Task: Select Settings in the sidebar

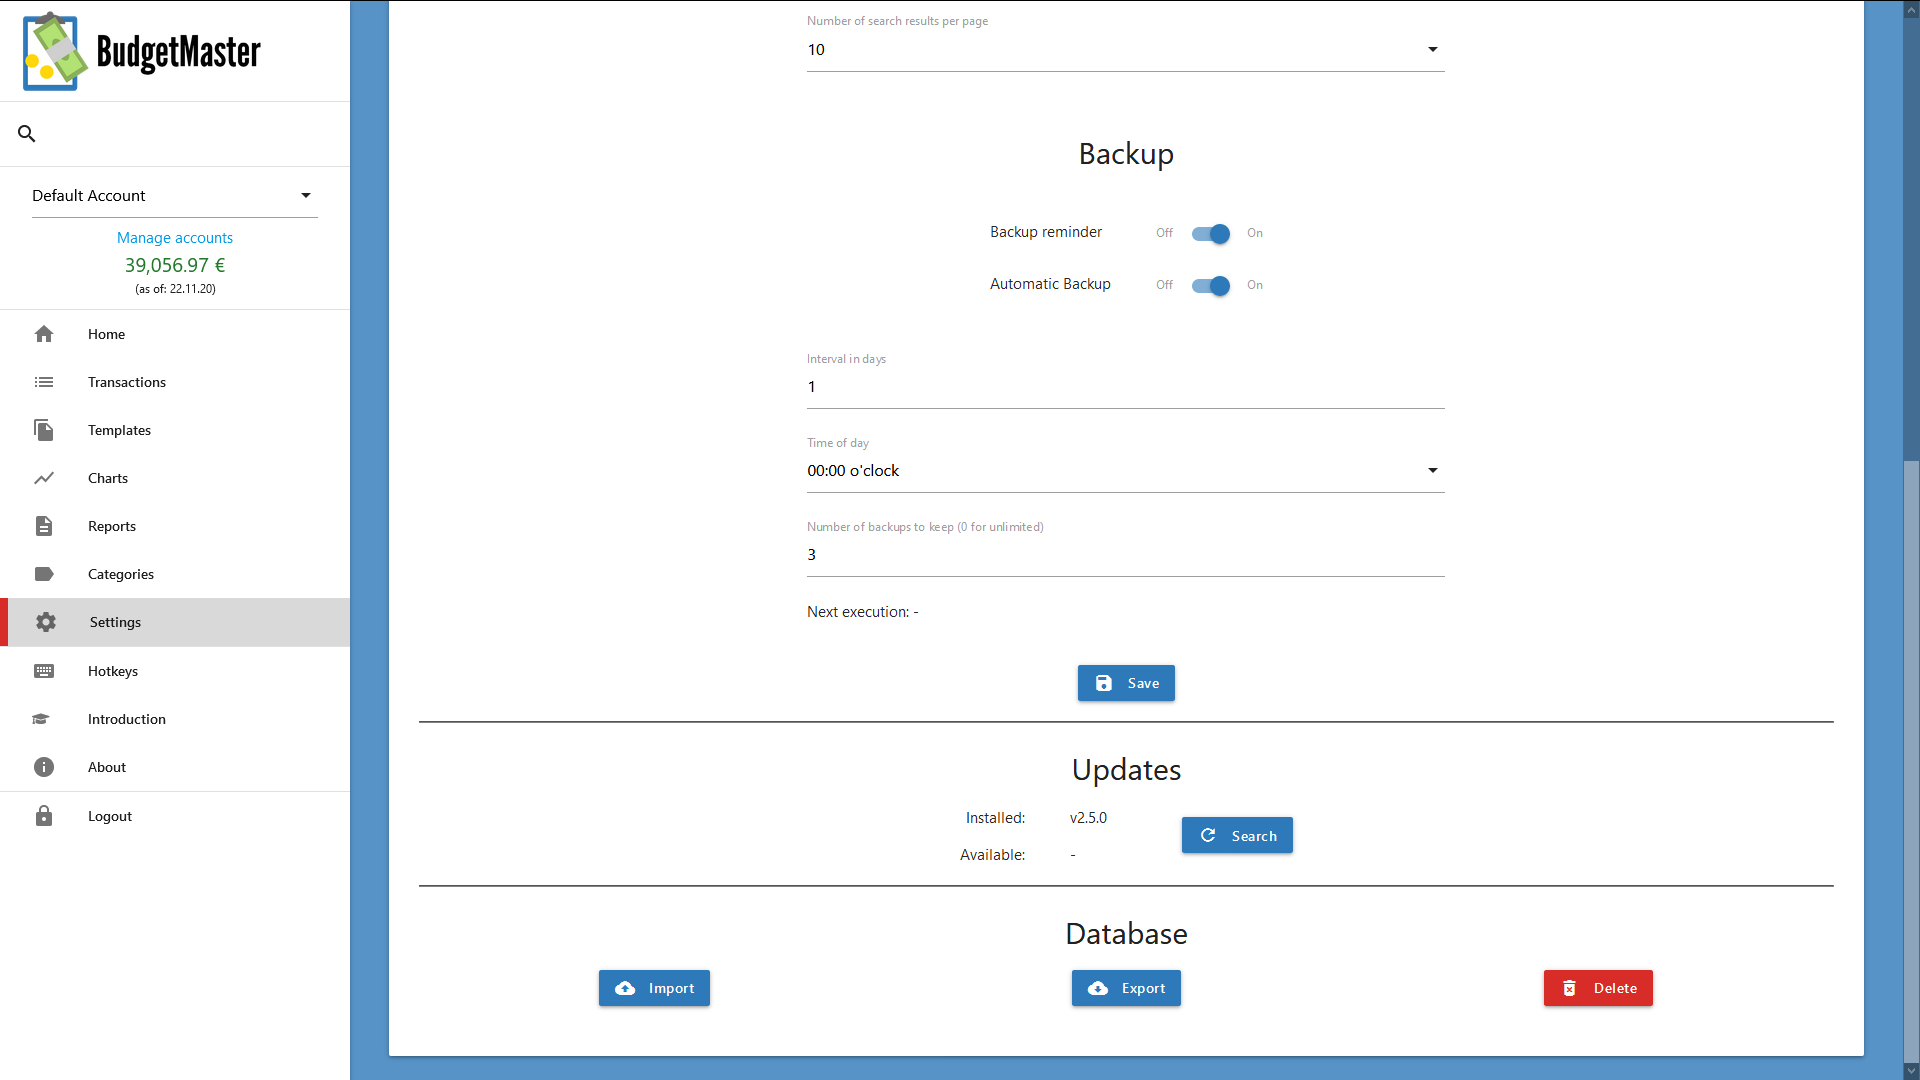Action: tap(175, 622)
